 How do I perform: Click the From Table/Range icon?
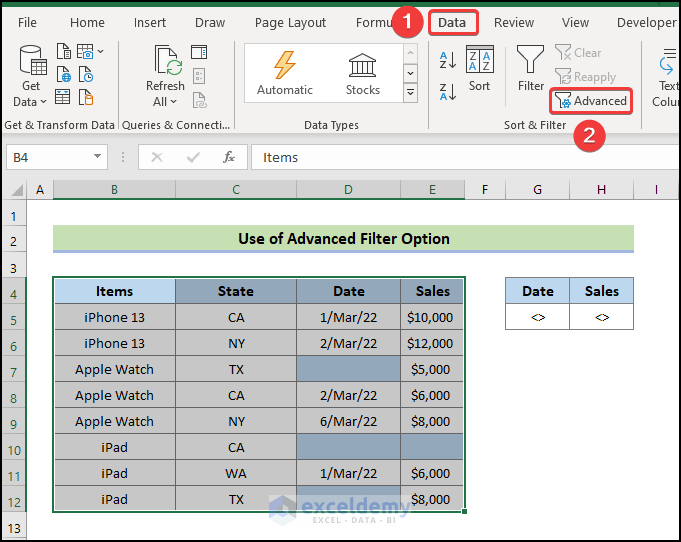pos(63,97)
